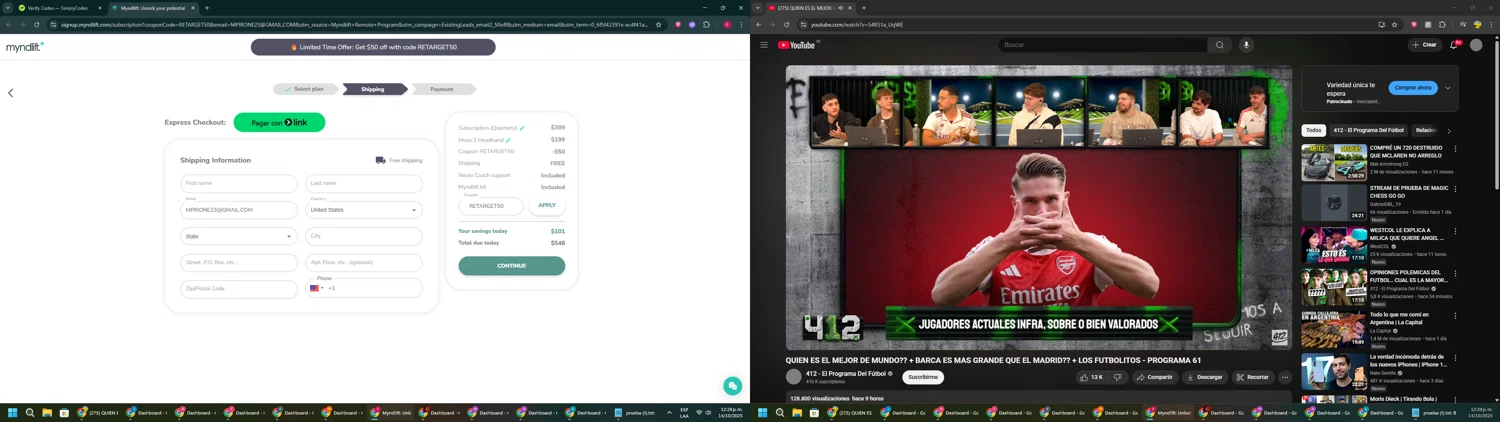1500x422 pixels.
Task: Click the Recortar button
Action: 1252,377
